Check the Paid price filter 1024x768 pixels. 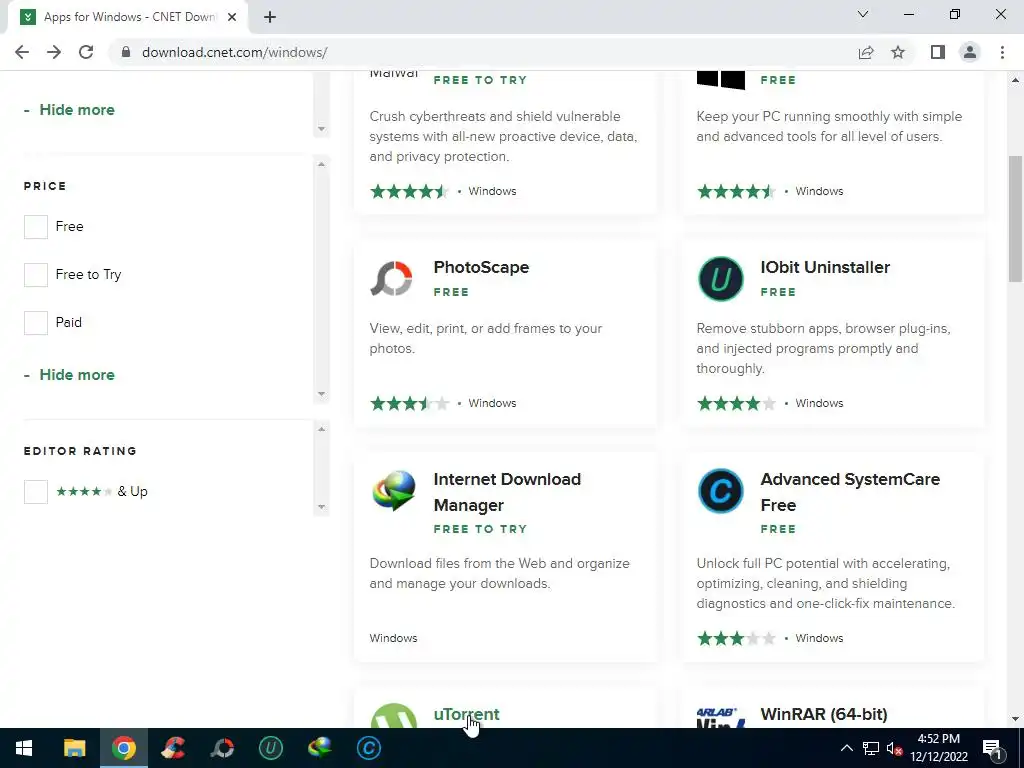click(36, 323)
